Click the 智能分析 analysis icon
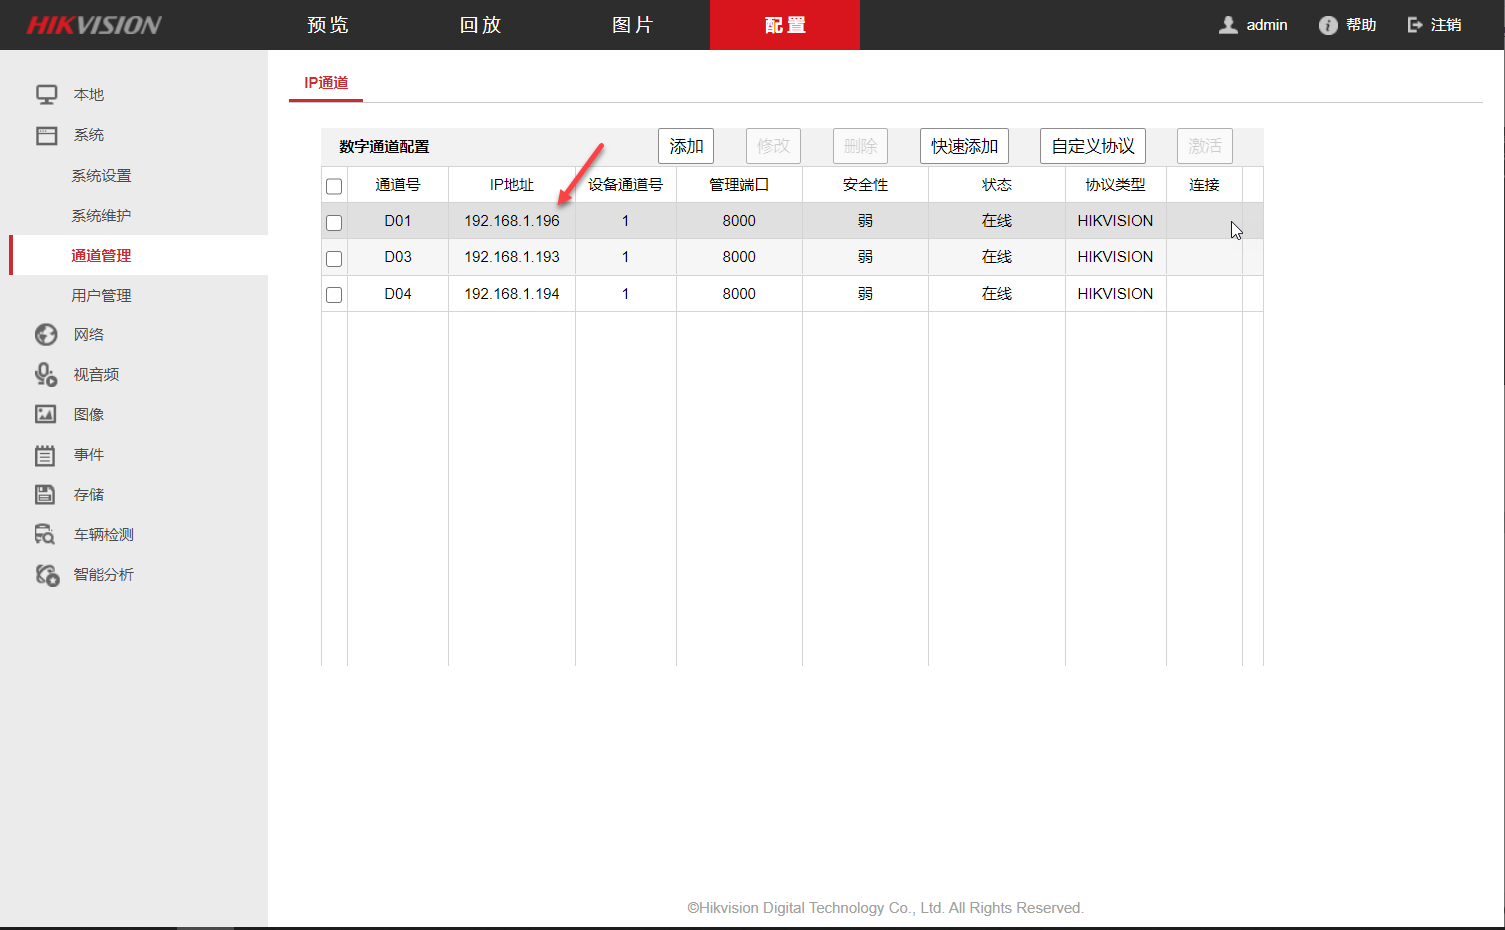 tap(47, 575)
